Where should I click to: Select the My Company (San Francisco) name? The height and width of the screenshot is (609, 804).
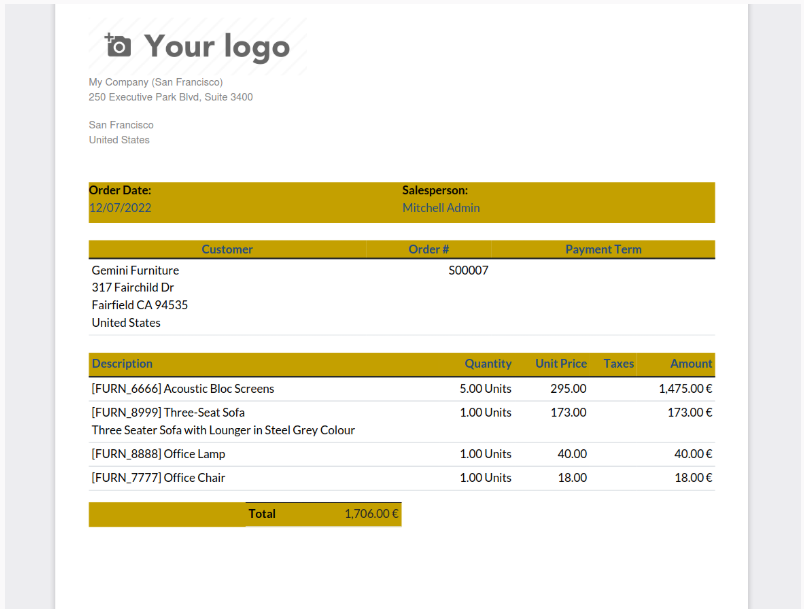(x=155, y=82)
